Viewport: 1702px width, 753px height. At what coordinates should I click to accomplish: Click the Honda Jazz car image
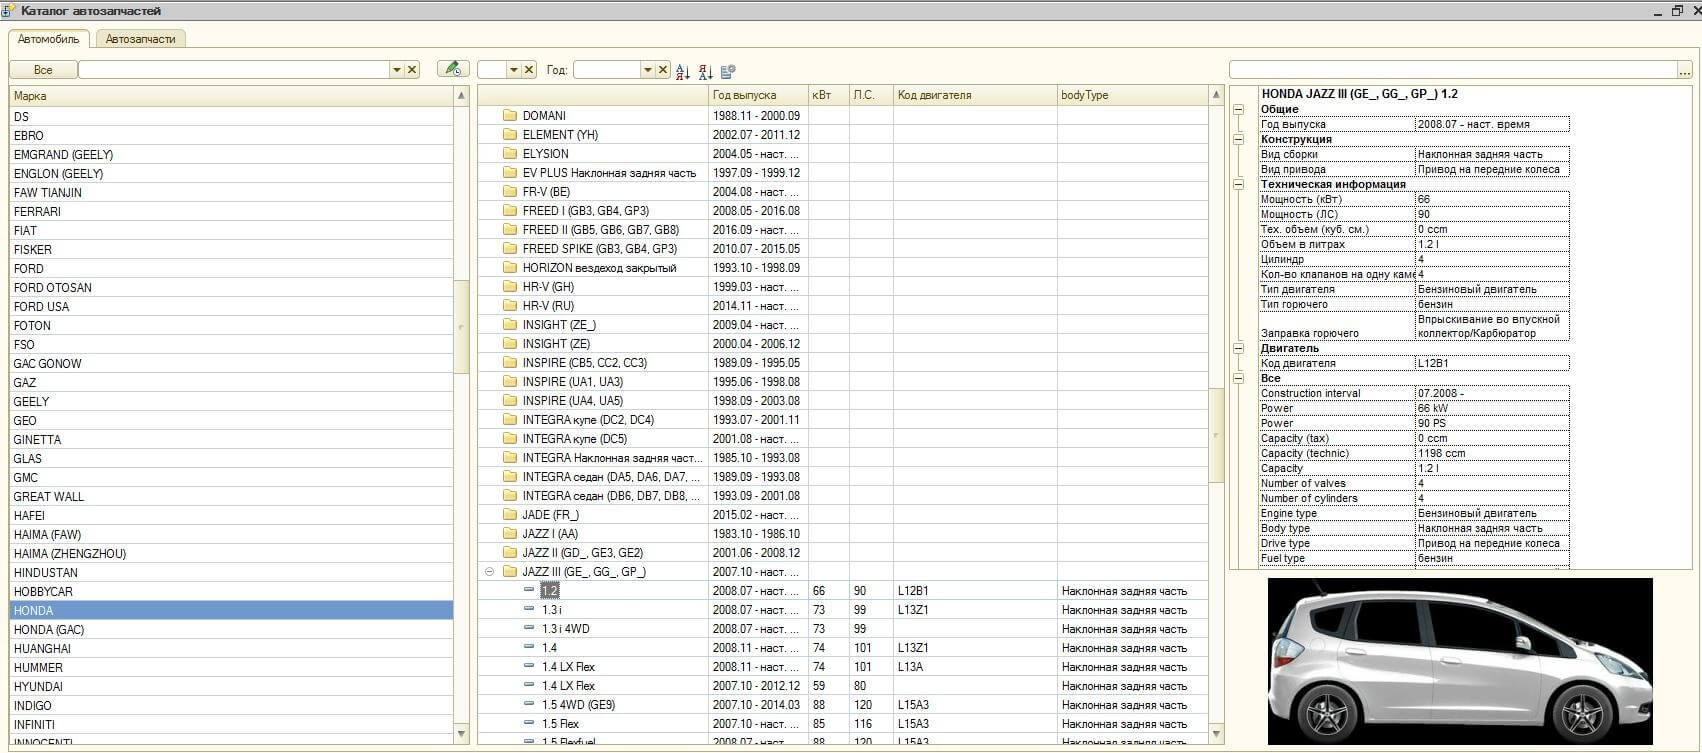[1459, 661]
